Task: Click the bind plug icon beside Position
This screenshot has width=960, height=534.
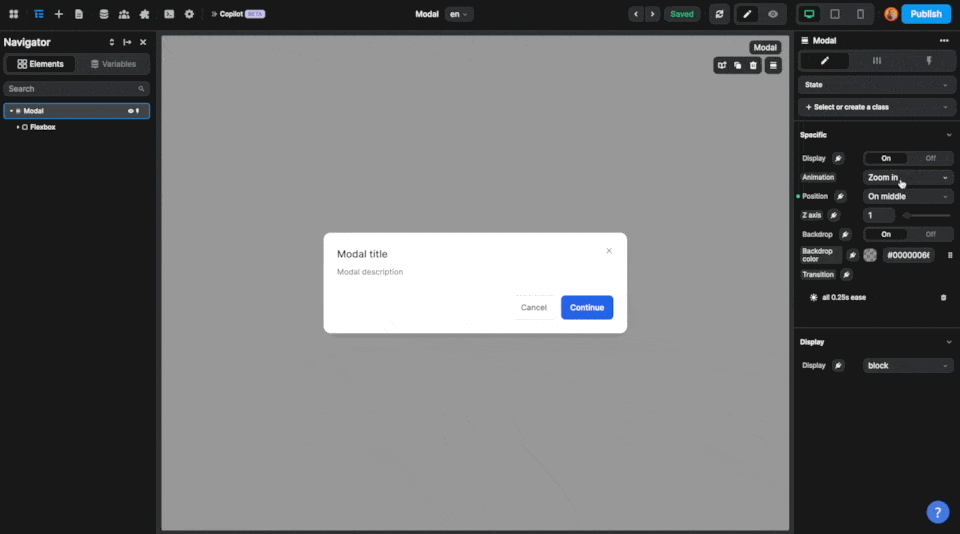Action: 841,197
